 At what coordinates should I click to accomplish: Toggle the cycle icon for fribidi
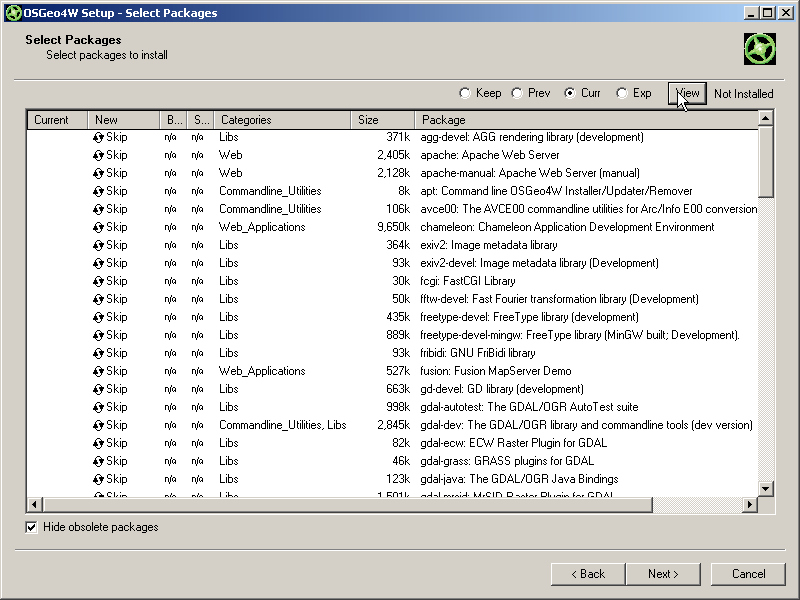click(98, 353)
